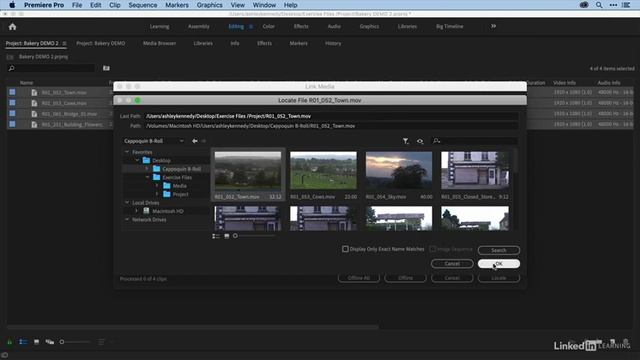
Task: Click the Offline button in Link Media
Action: tap(405, 278)
